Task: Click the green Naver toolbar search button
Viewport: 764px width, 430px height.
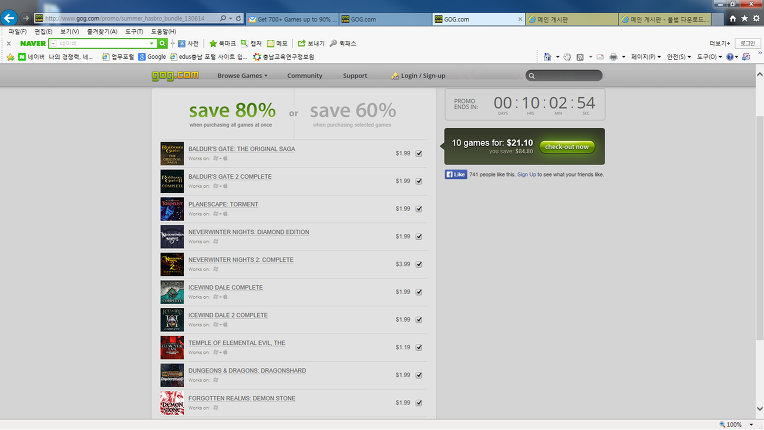Action: [x=162, y=43]
